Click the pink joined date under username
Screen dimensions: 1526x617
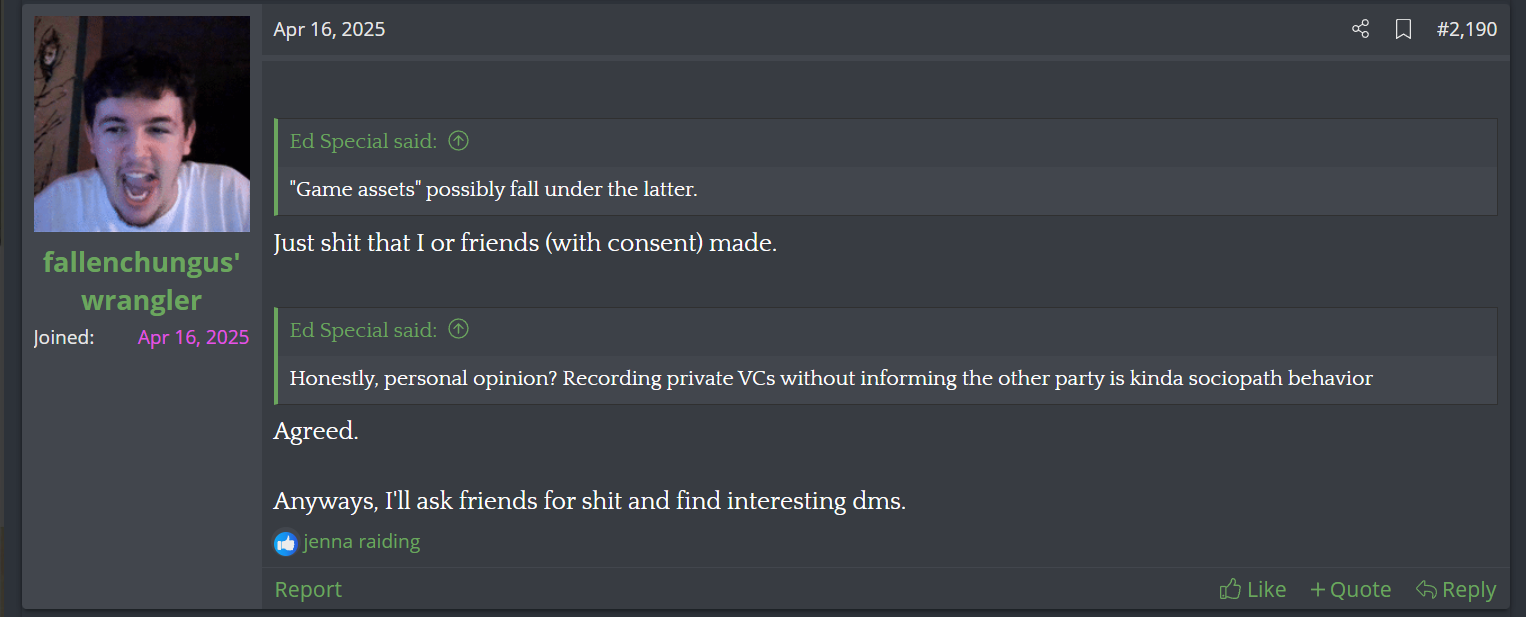(x=193, y=337)
